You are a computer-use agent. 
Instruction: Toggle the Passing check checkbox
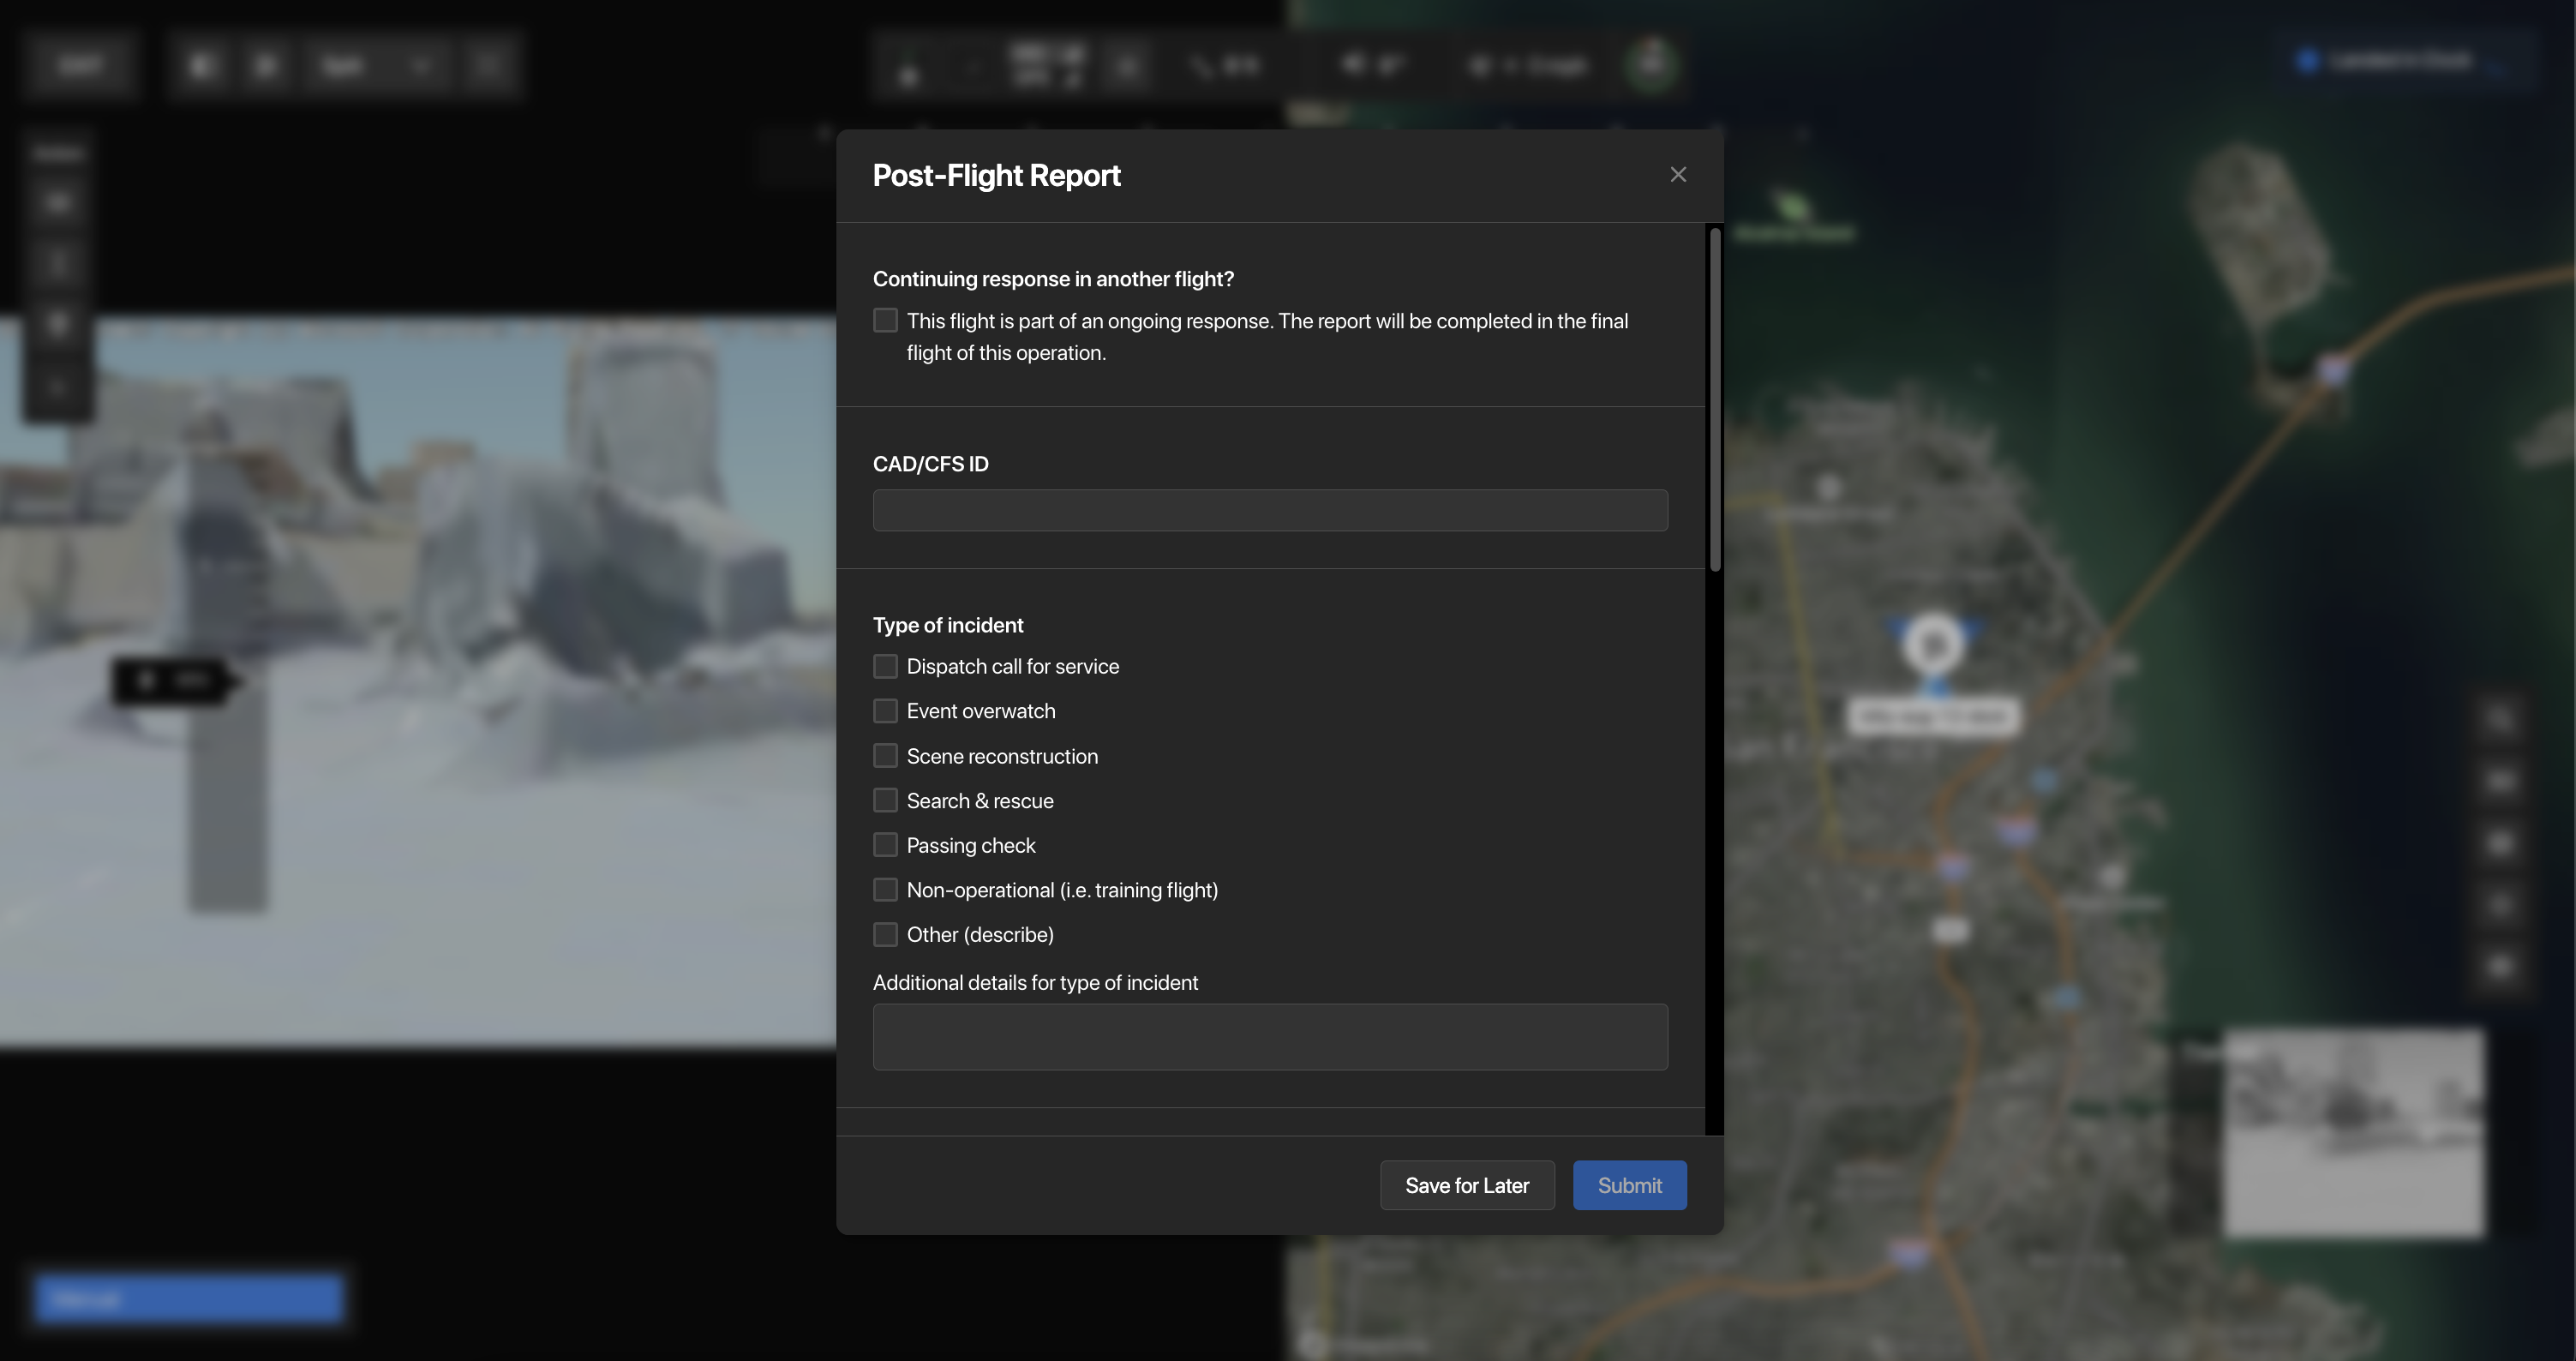885,845
